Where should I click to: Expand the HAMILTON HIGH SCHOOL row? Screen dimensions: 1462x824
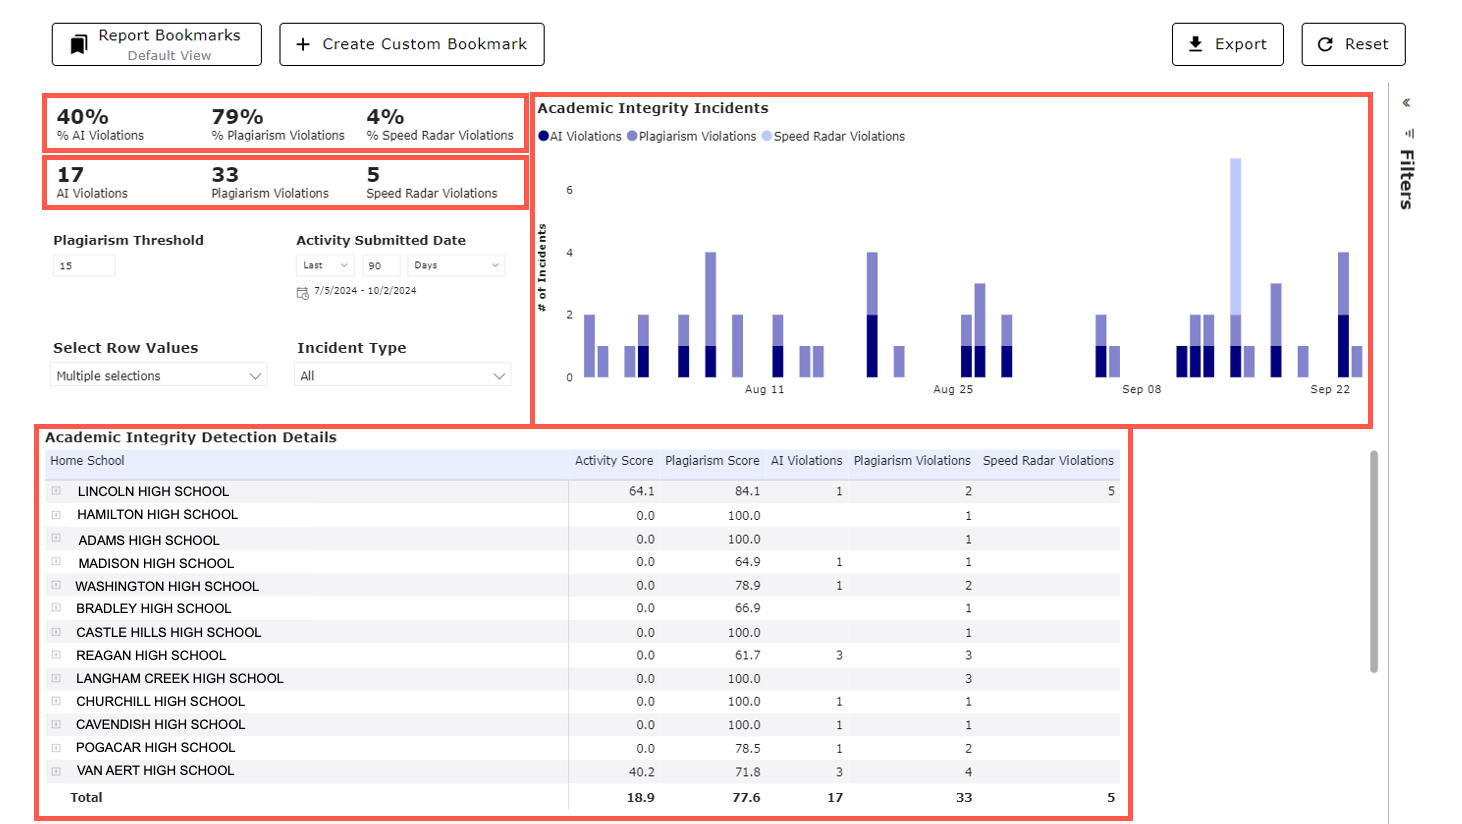56,515
